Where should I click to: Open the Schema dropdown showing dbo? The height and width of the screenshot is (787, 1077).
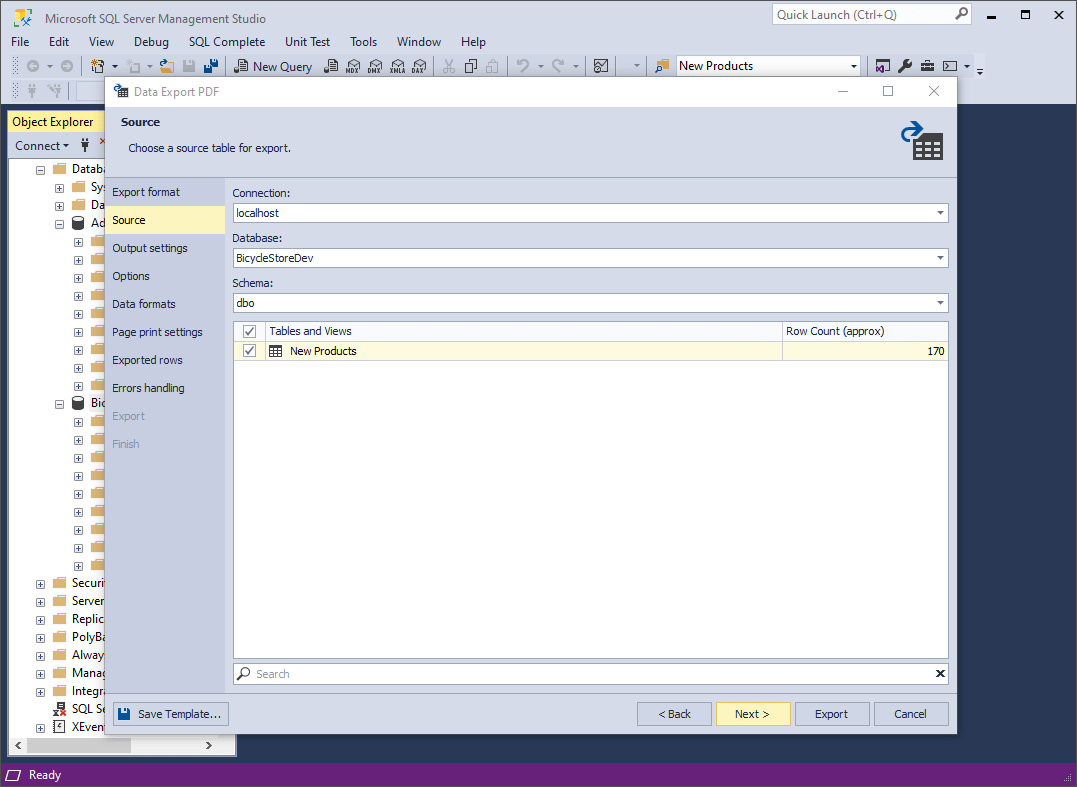point(938,302)
